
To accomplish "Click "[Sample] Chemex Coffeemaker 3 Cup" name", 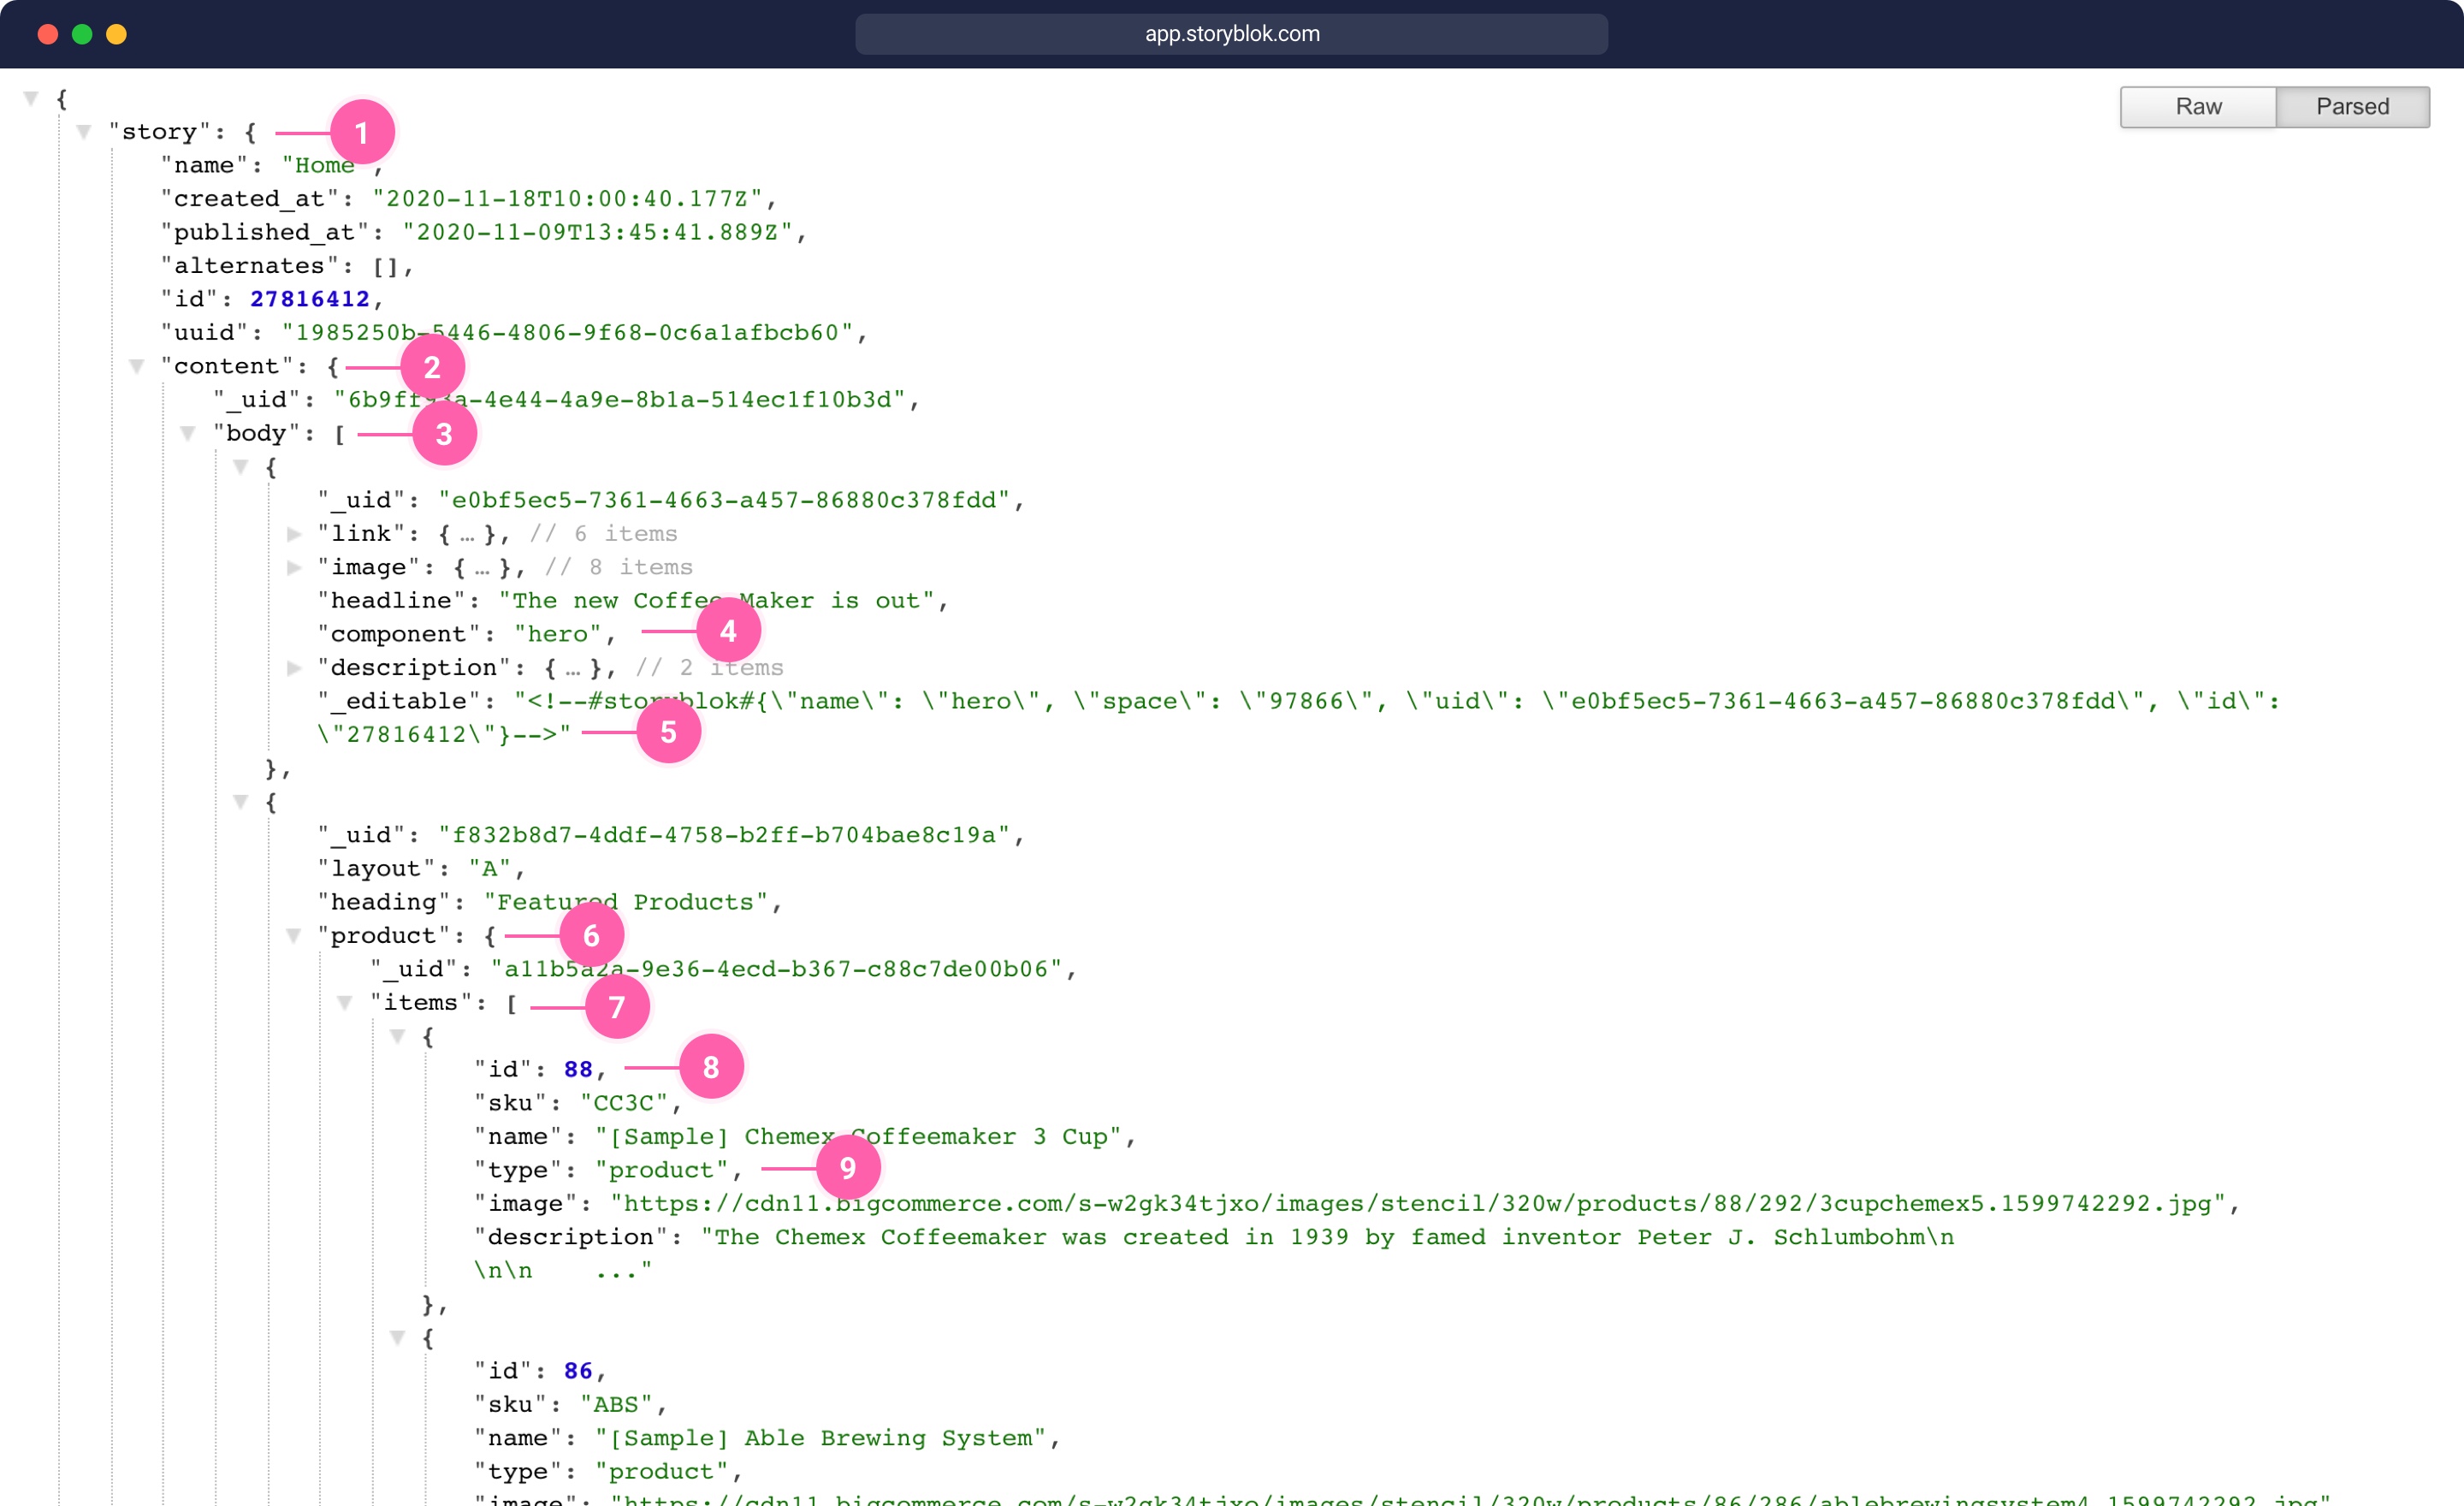I will point(859,1137).
